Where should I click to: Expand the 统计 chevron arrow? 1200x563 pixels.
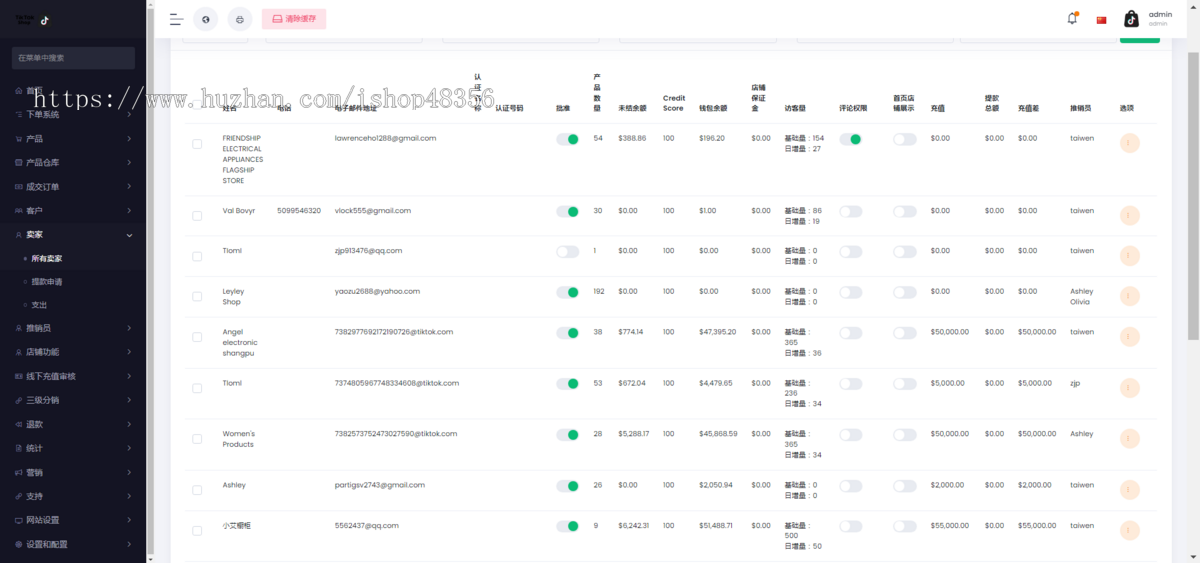tap(129, 448)
